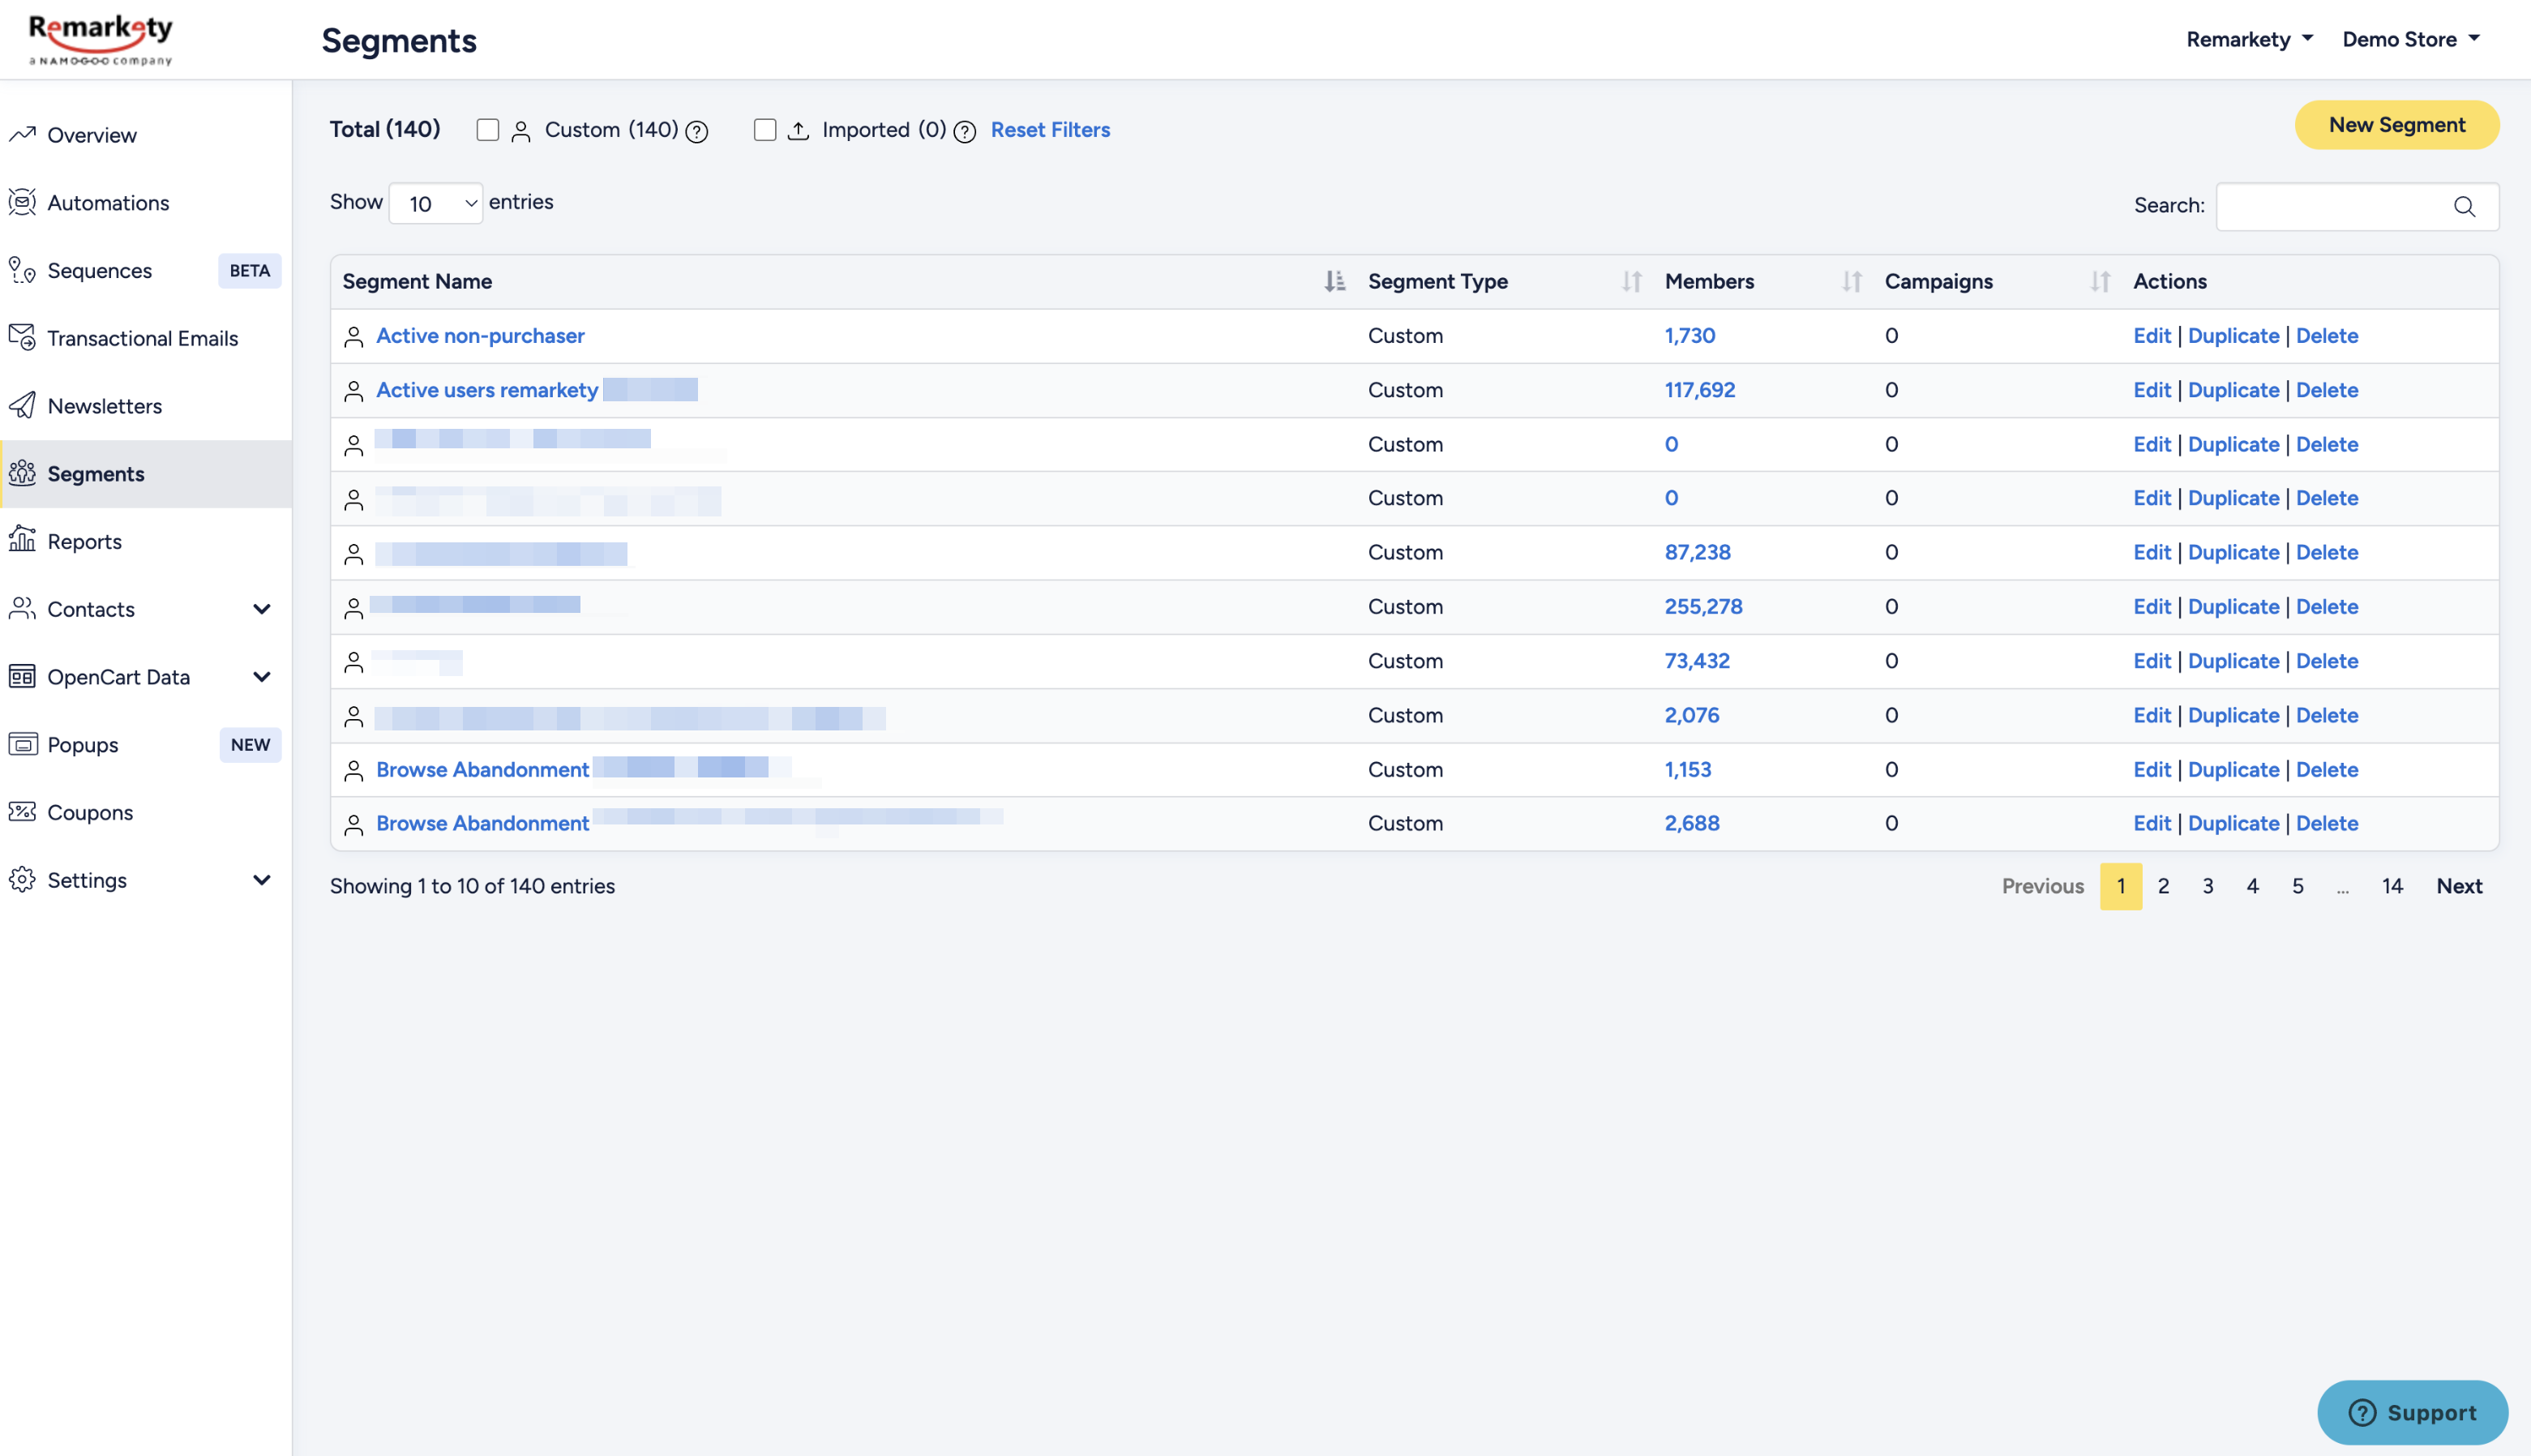Click the Reports bar chart icon
This screenshot has width=2531, height=1456.
pyautogui.click(x=22, y=540)
